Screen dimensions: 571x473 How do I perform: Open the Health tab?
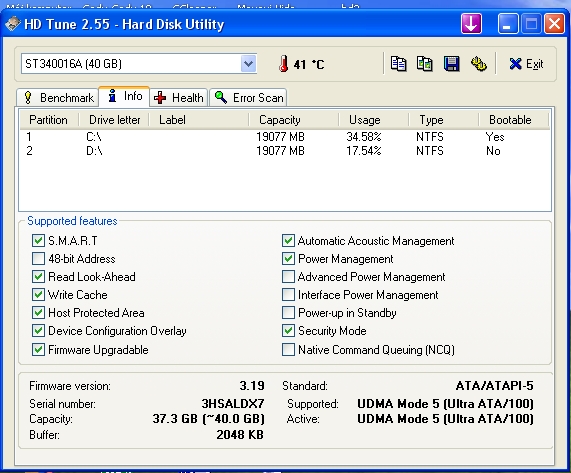(x=179, y=98)
